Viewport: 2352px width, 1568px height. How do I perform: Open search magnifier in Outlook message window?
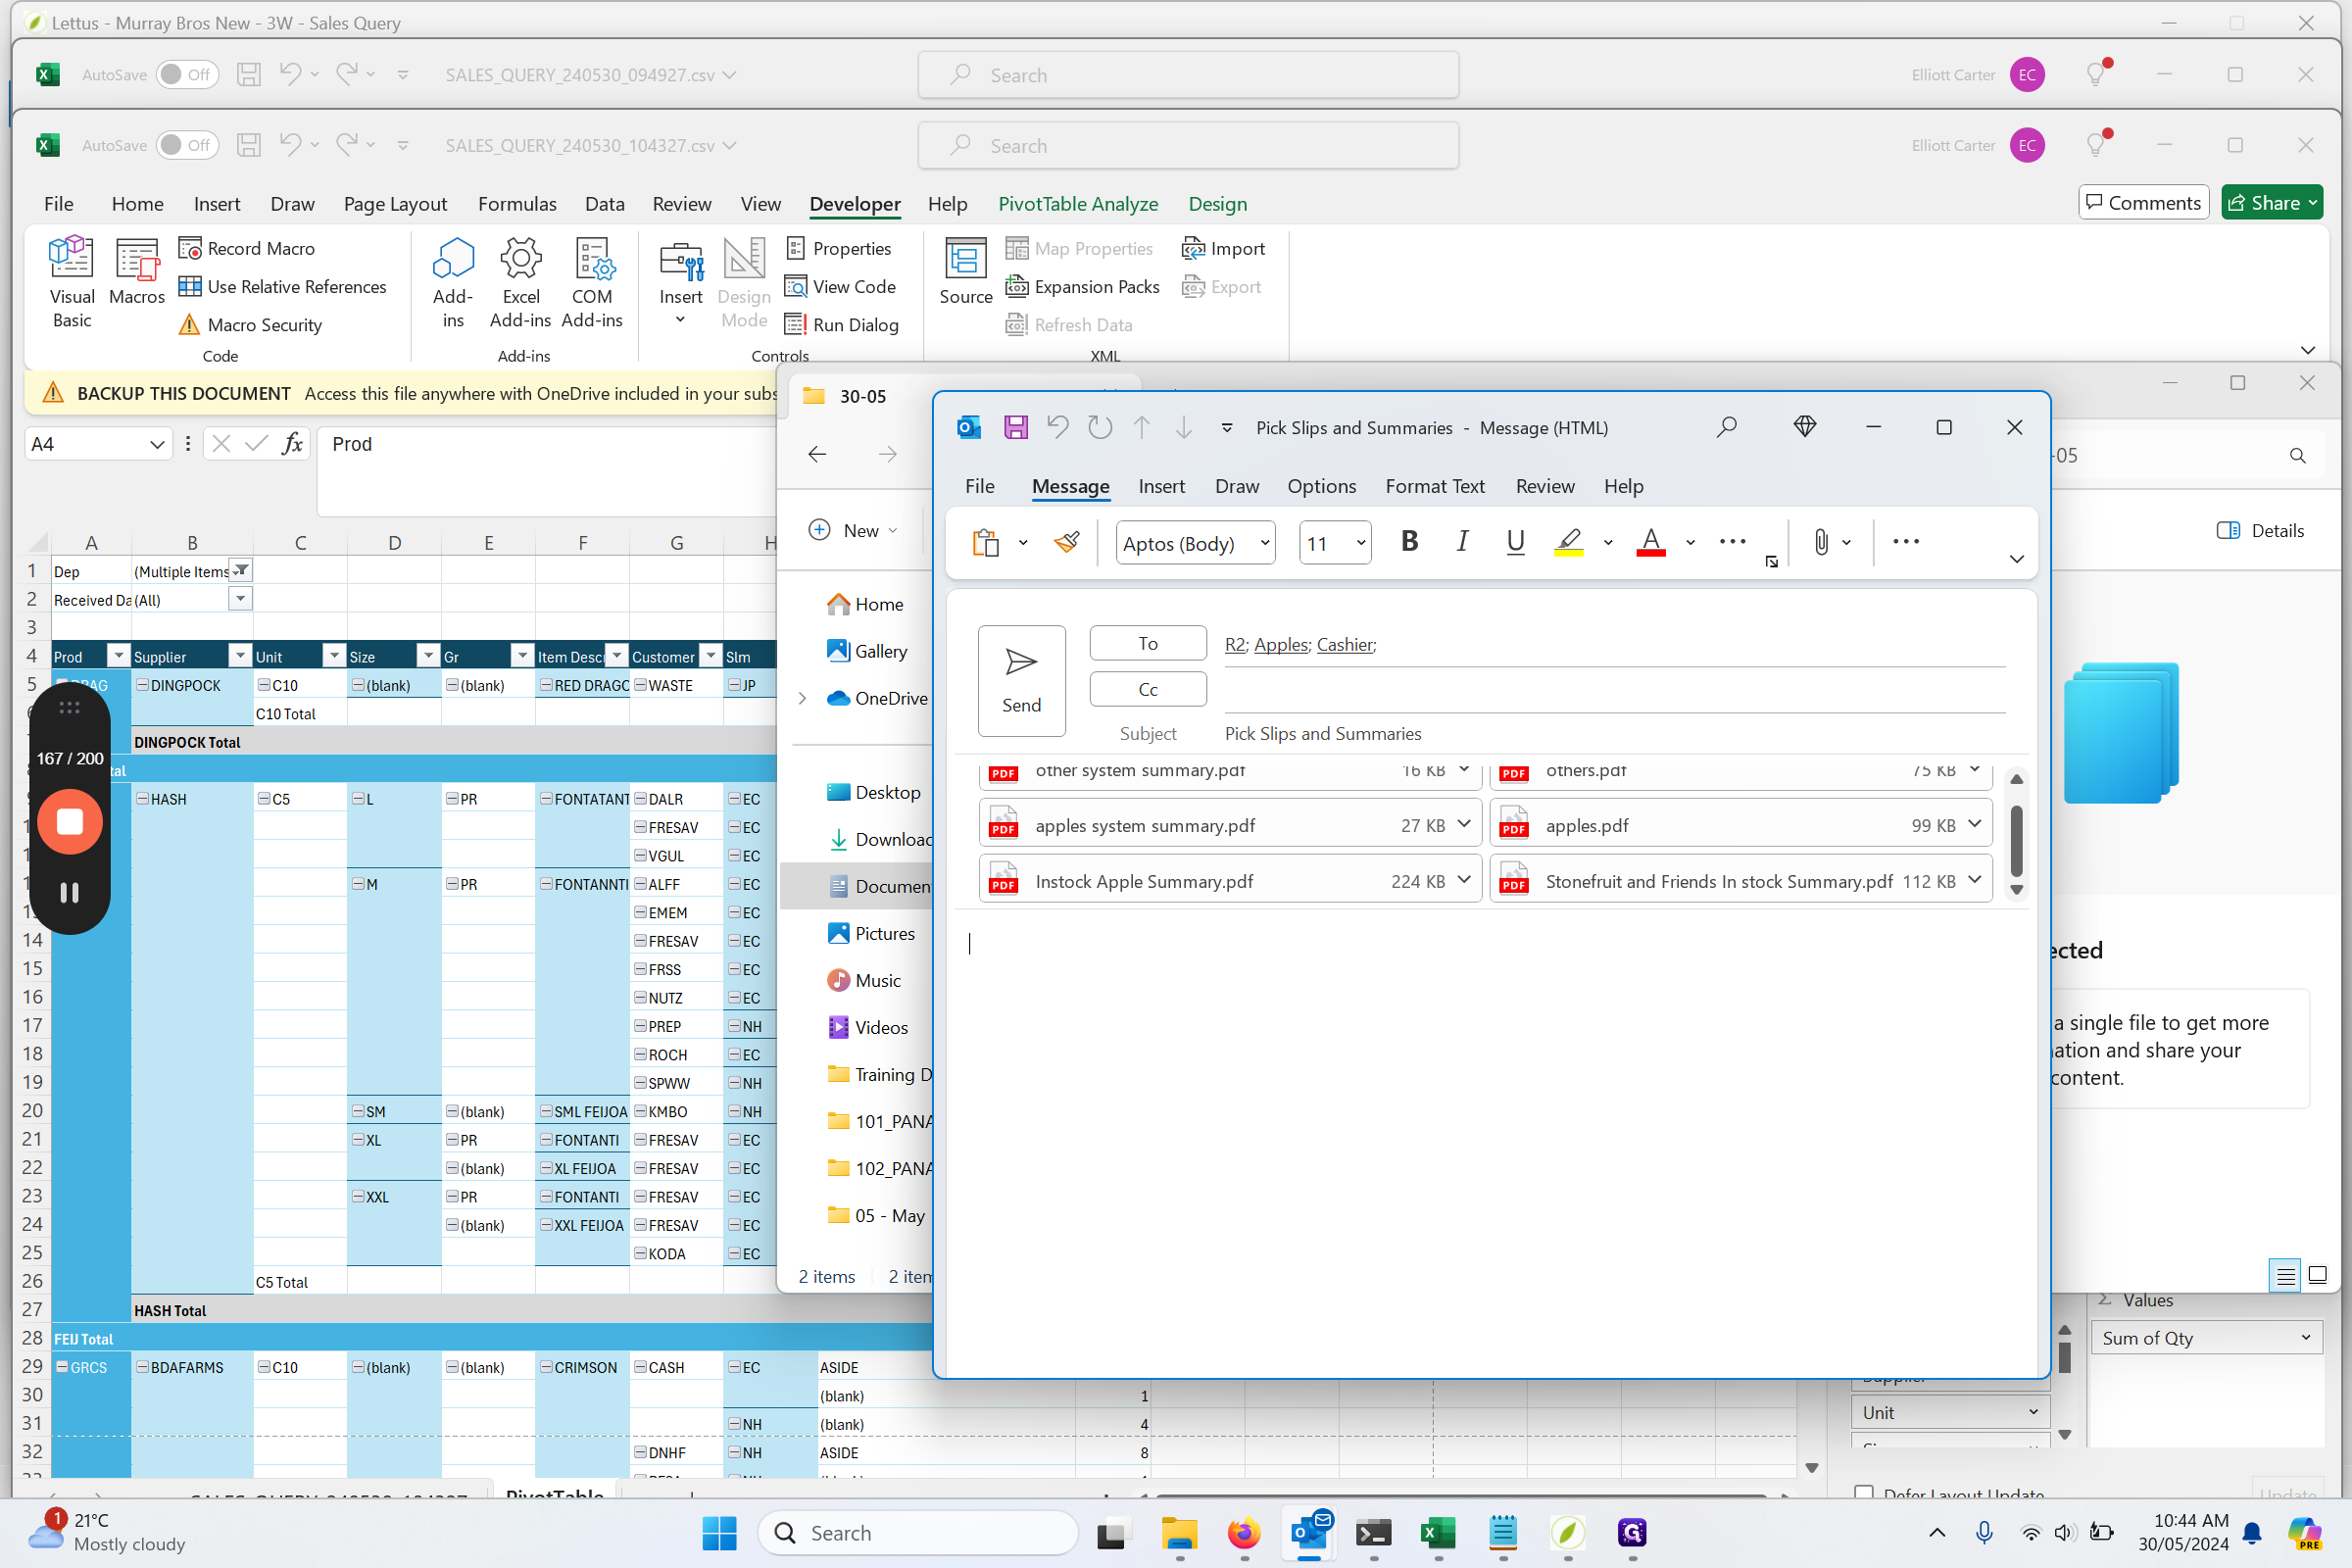click(1726, 428)
